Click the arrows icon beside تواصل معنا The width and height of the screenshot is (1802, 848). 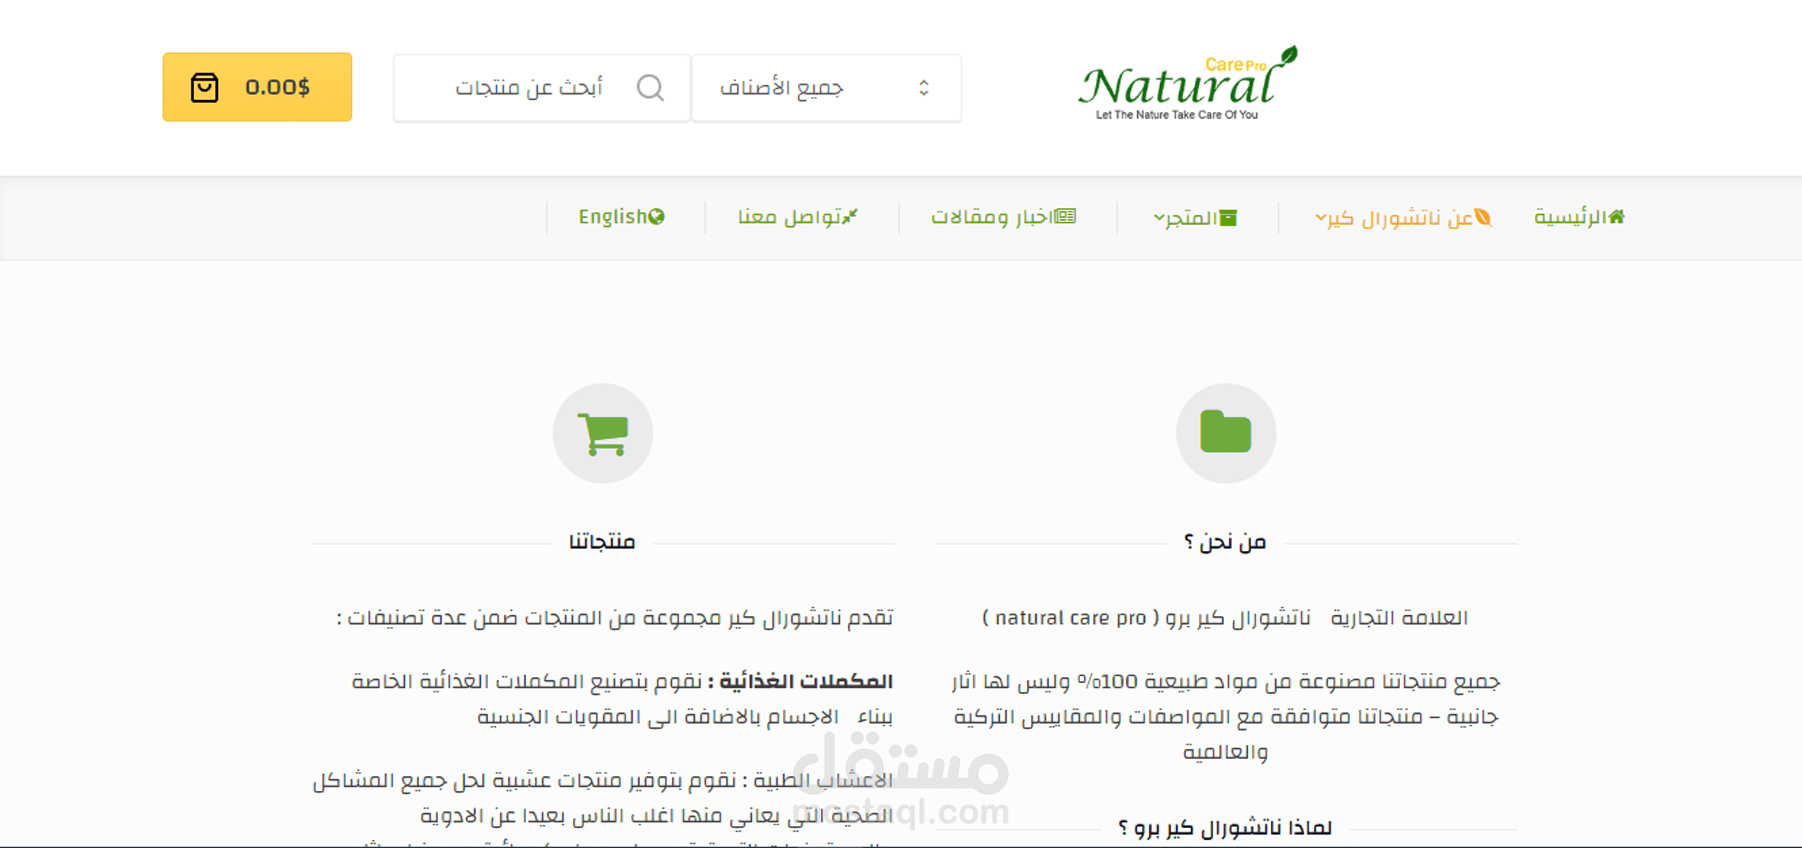coord(850,216)
